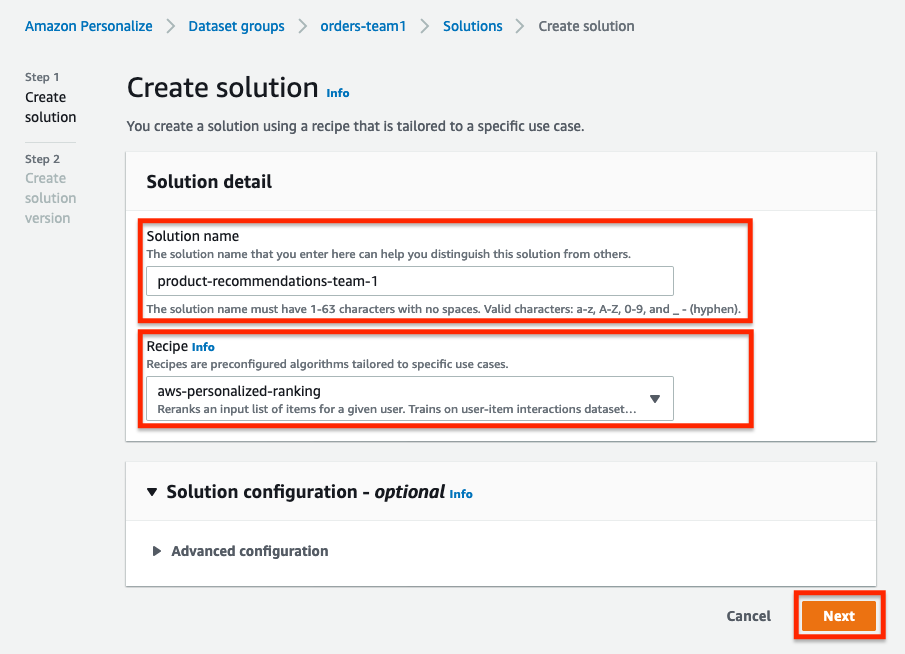Click the Amazon Personalize breadcrumb link
The width and height of the screenshot is (905, 654).
[x=88, y=26]
